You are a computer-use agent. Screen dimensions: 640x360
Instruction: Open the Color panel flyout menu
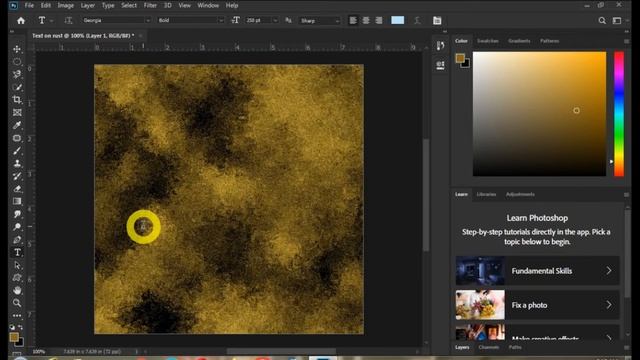point(627,41)
